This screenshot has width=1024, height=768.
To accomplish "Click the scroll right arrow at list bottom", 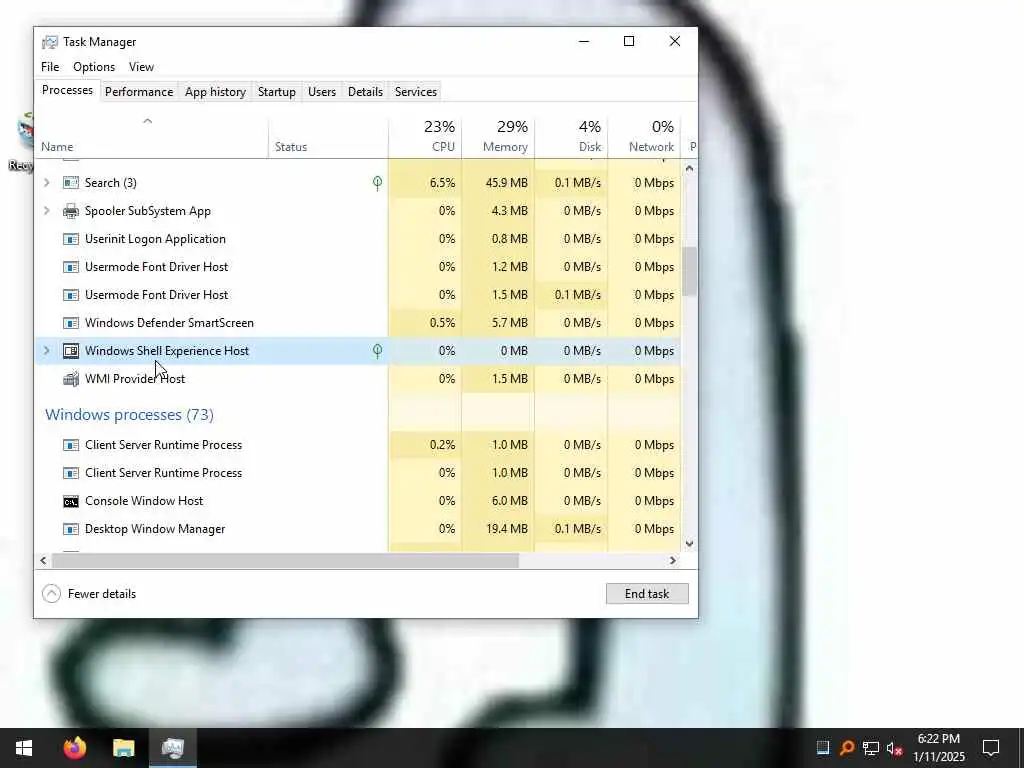I will tap(673, 560).
